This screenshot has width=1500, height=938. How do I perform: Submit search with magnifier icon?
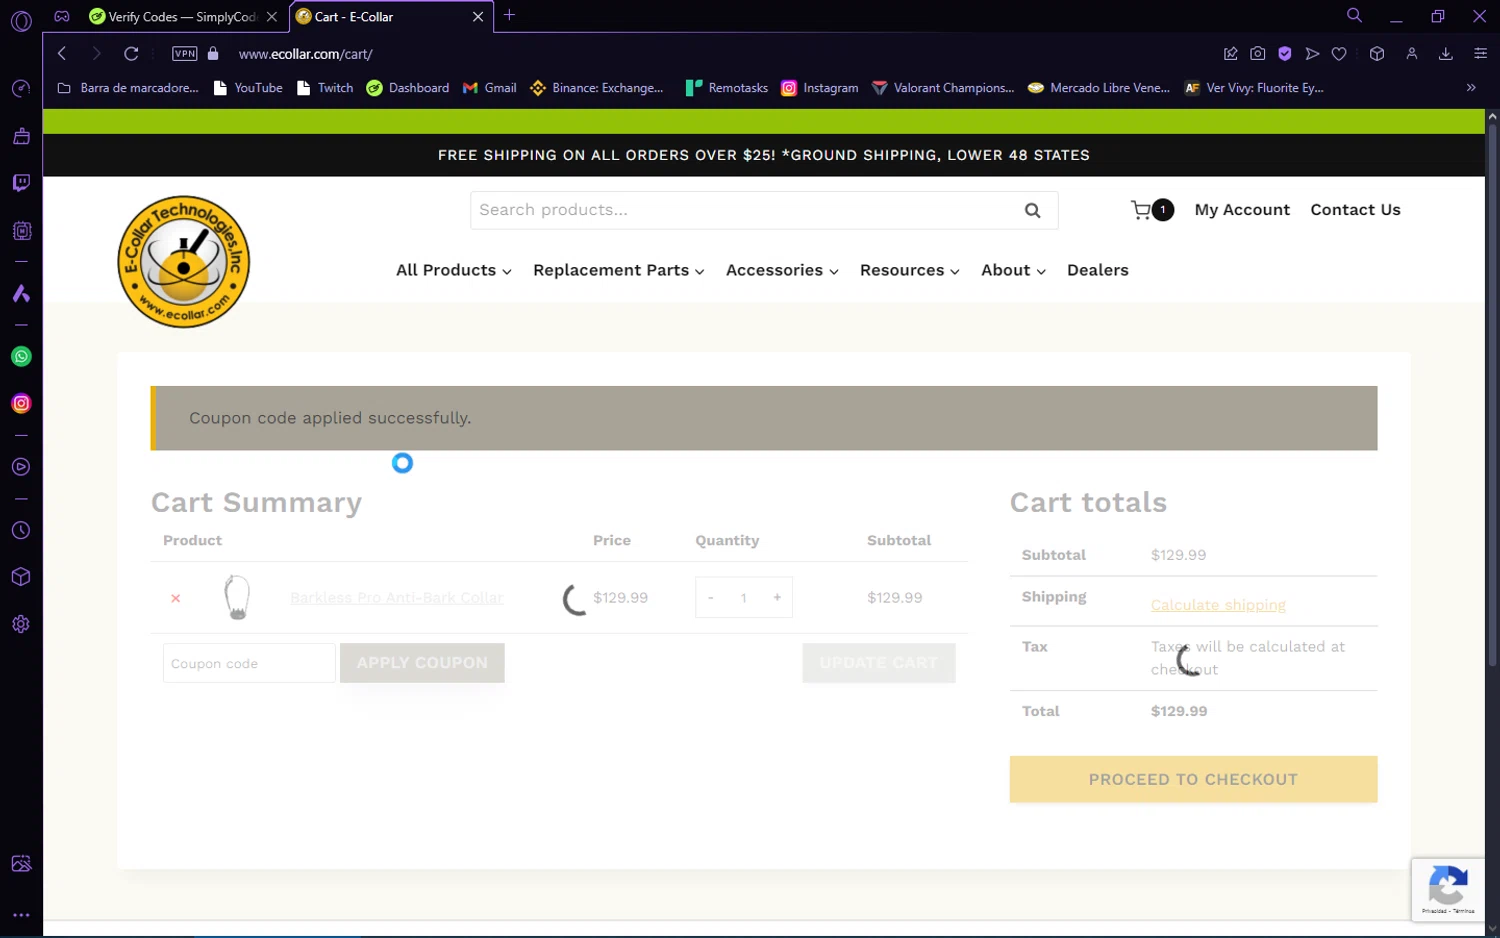pyautogui.click(x=1033, y=210)
